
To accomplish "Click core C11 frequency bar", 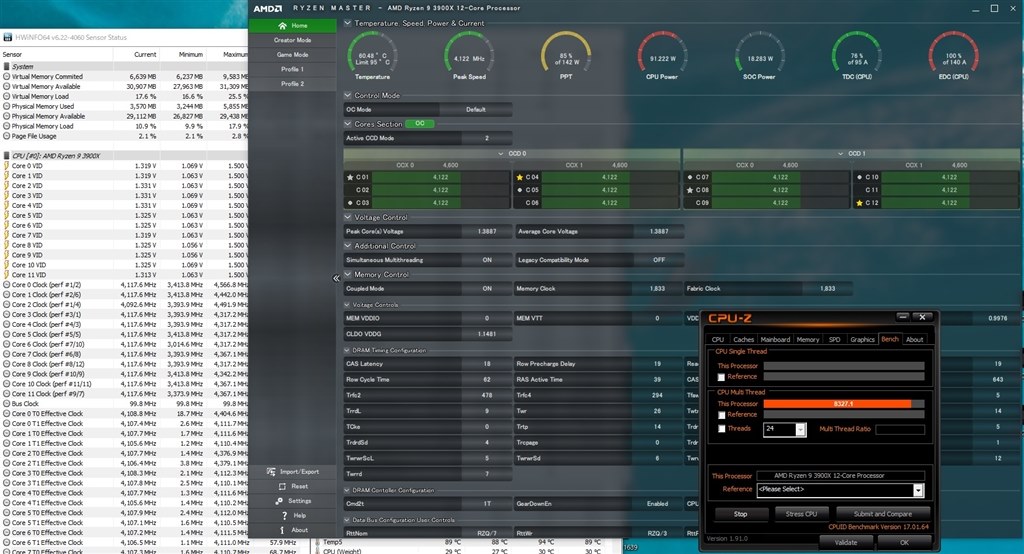I will click(x=950, y=190).
